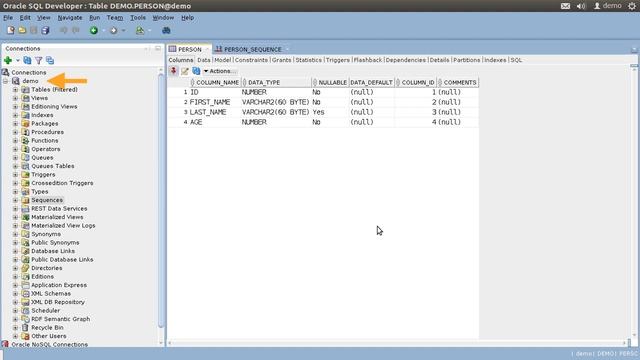Switch to the Triggers tab
This screenshot has width=640, height=360.
pos(338,60)
